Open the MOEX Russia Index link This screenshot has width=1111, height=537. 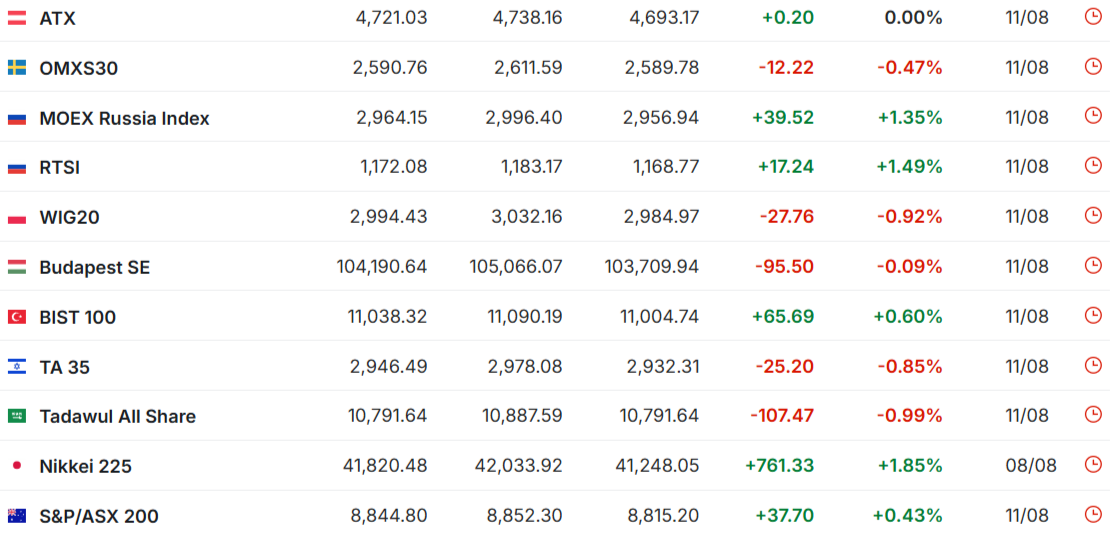click(x=125, y=118)
